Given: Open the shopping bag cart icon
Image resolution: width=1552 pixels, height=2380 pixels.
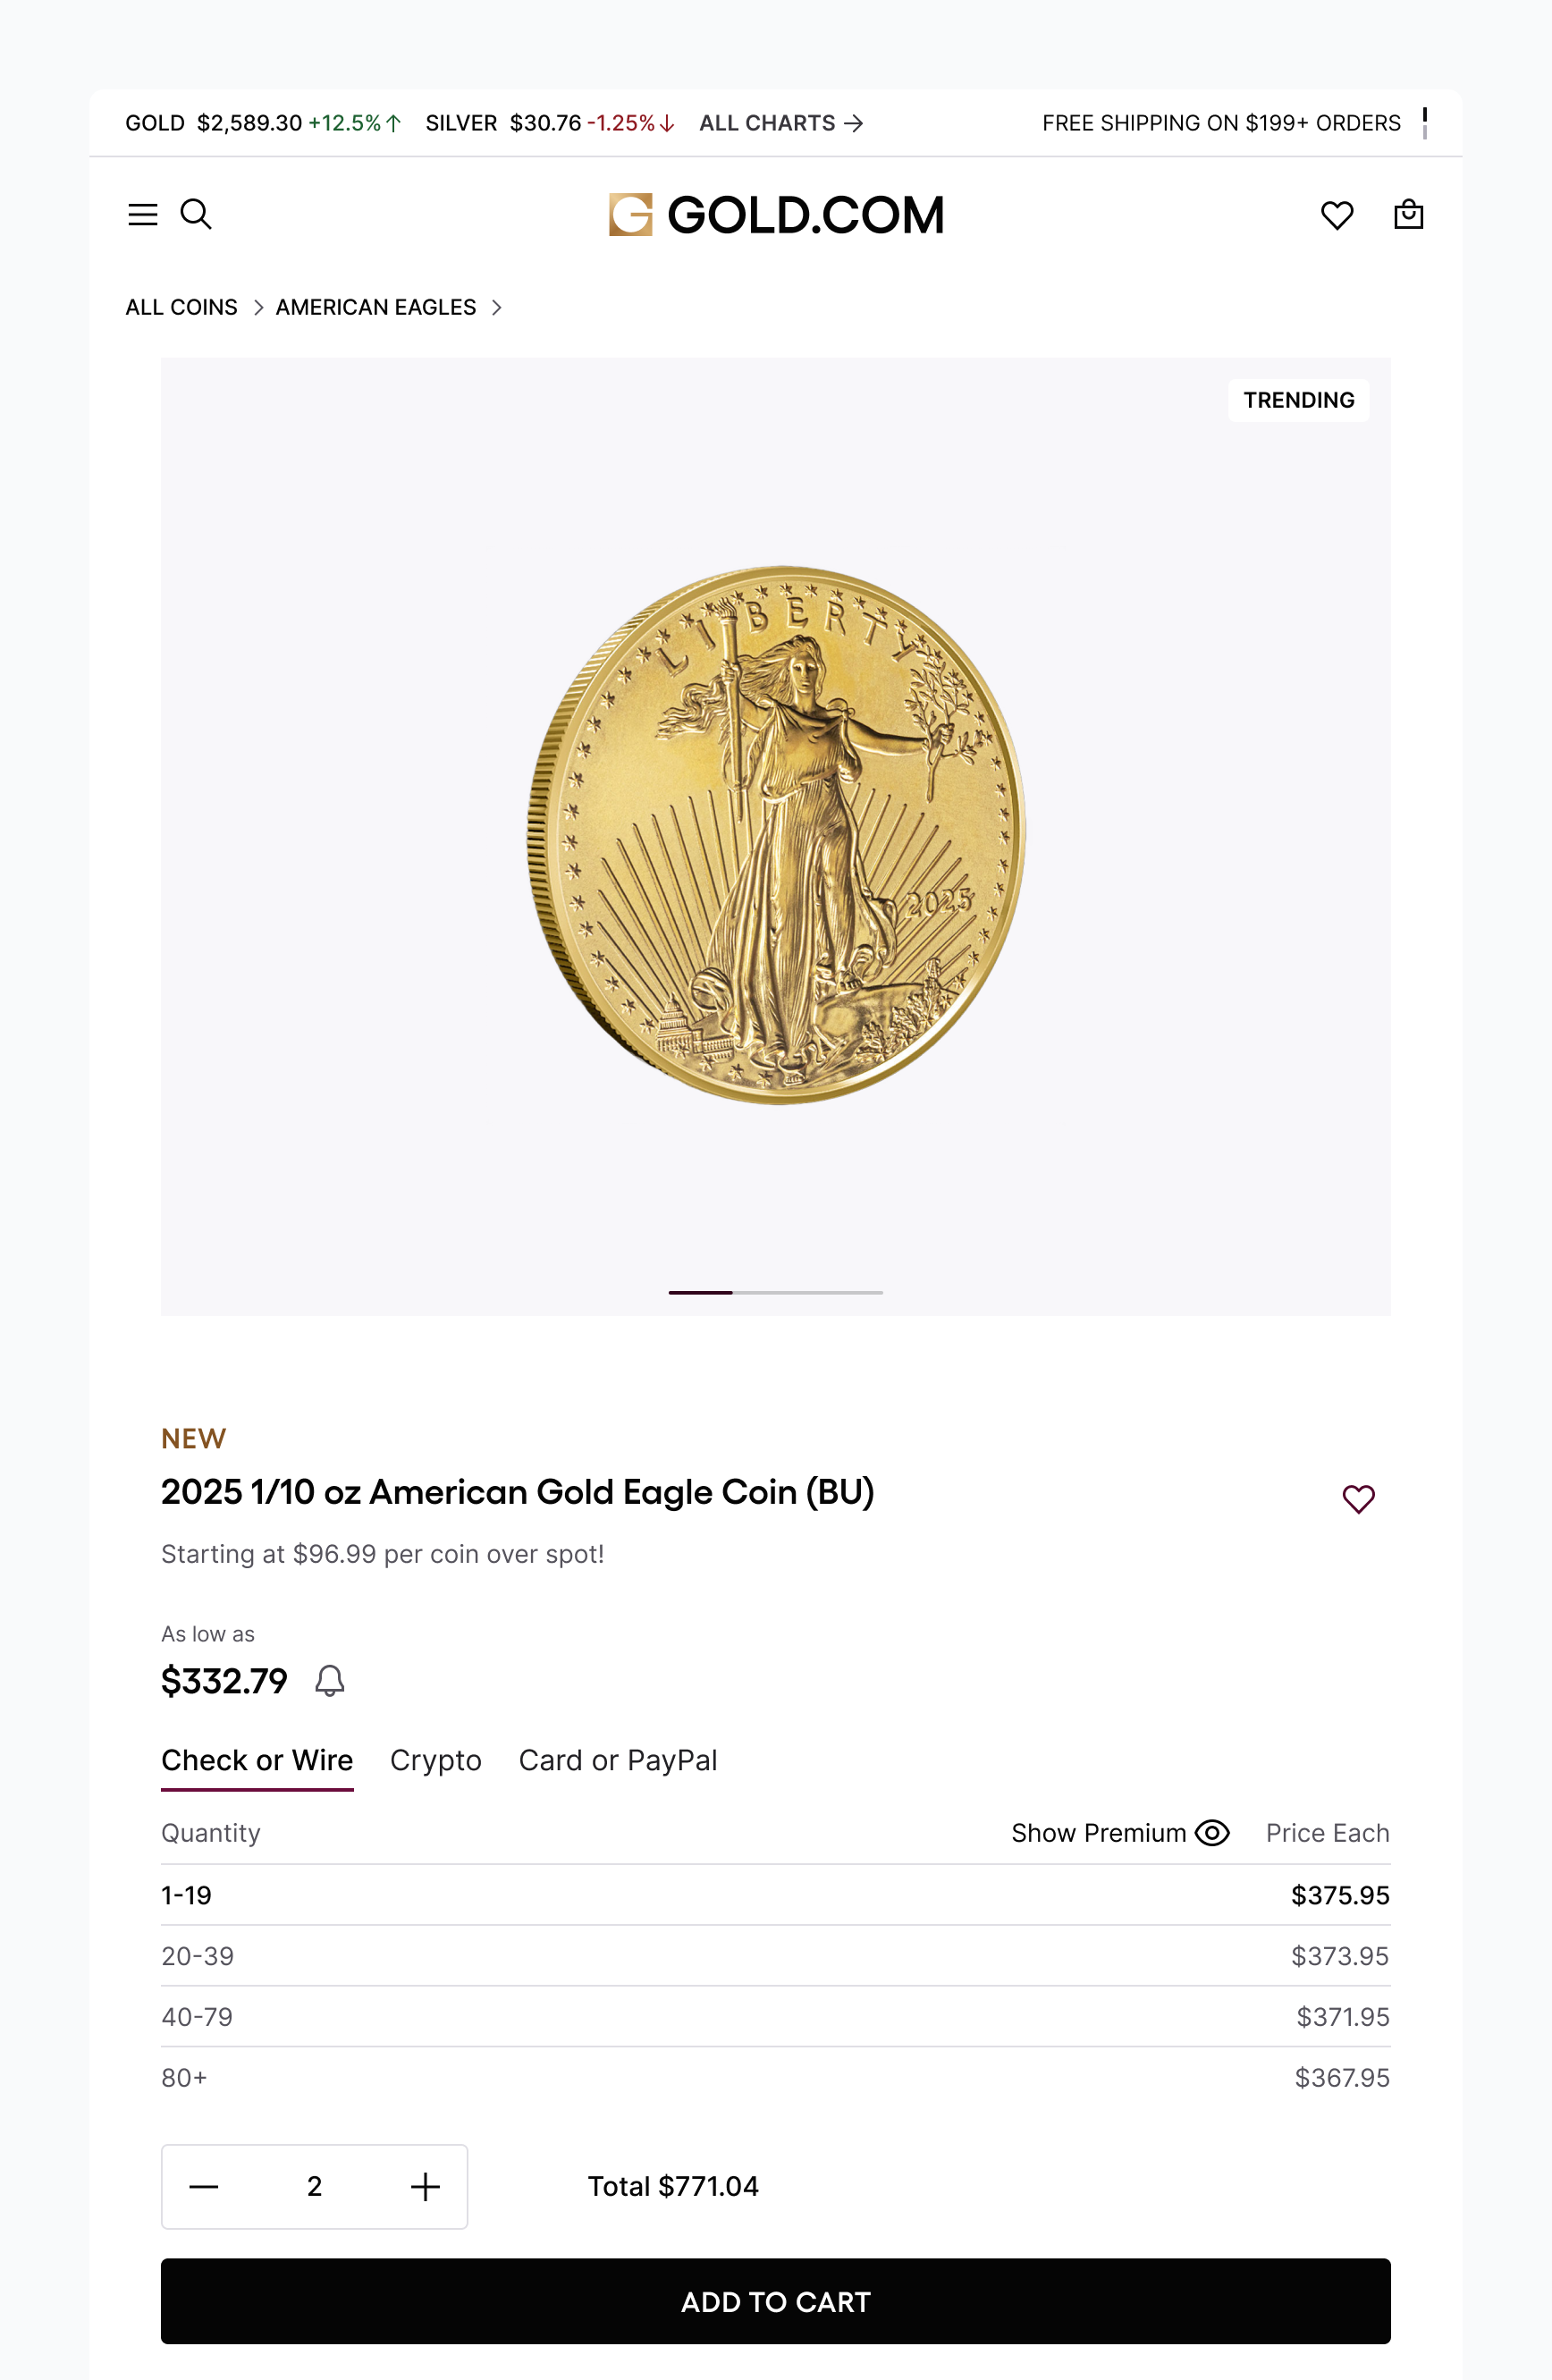Looking at the screenshot, I should [x=1408, y=214].
